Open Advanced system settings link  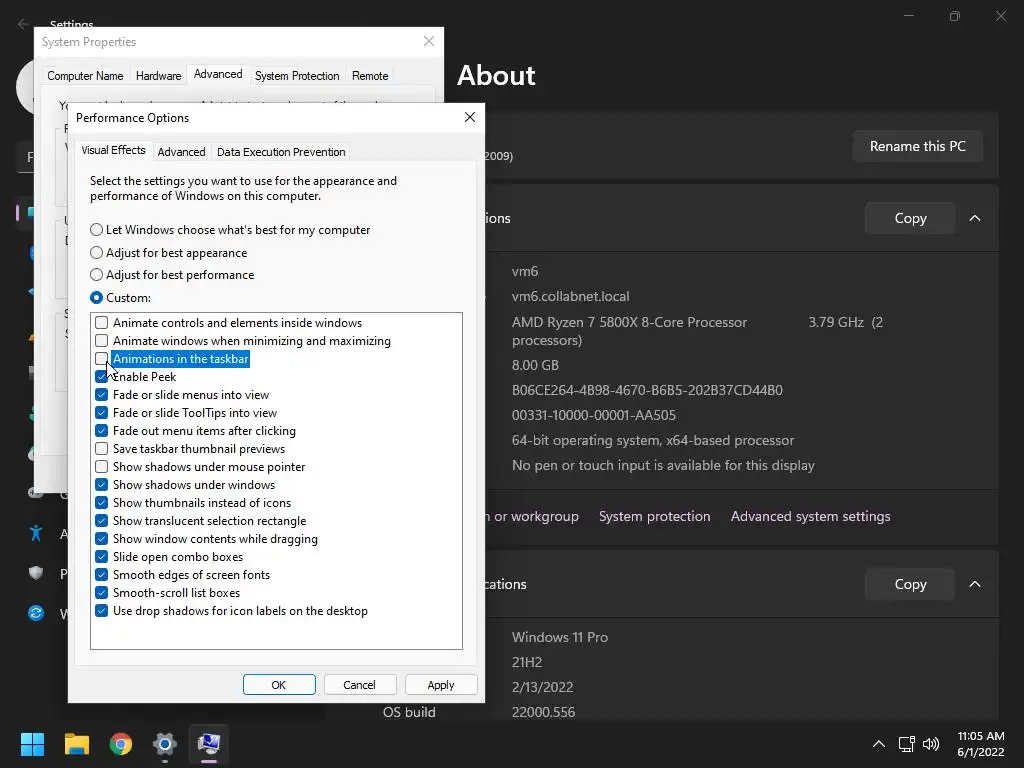810,517
